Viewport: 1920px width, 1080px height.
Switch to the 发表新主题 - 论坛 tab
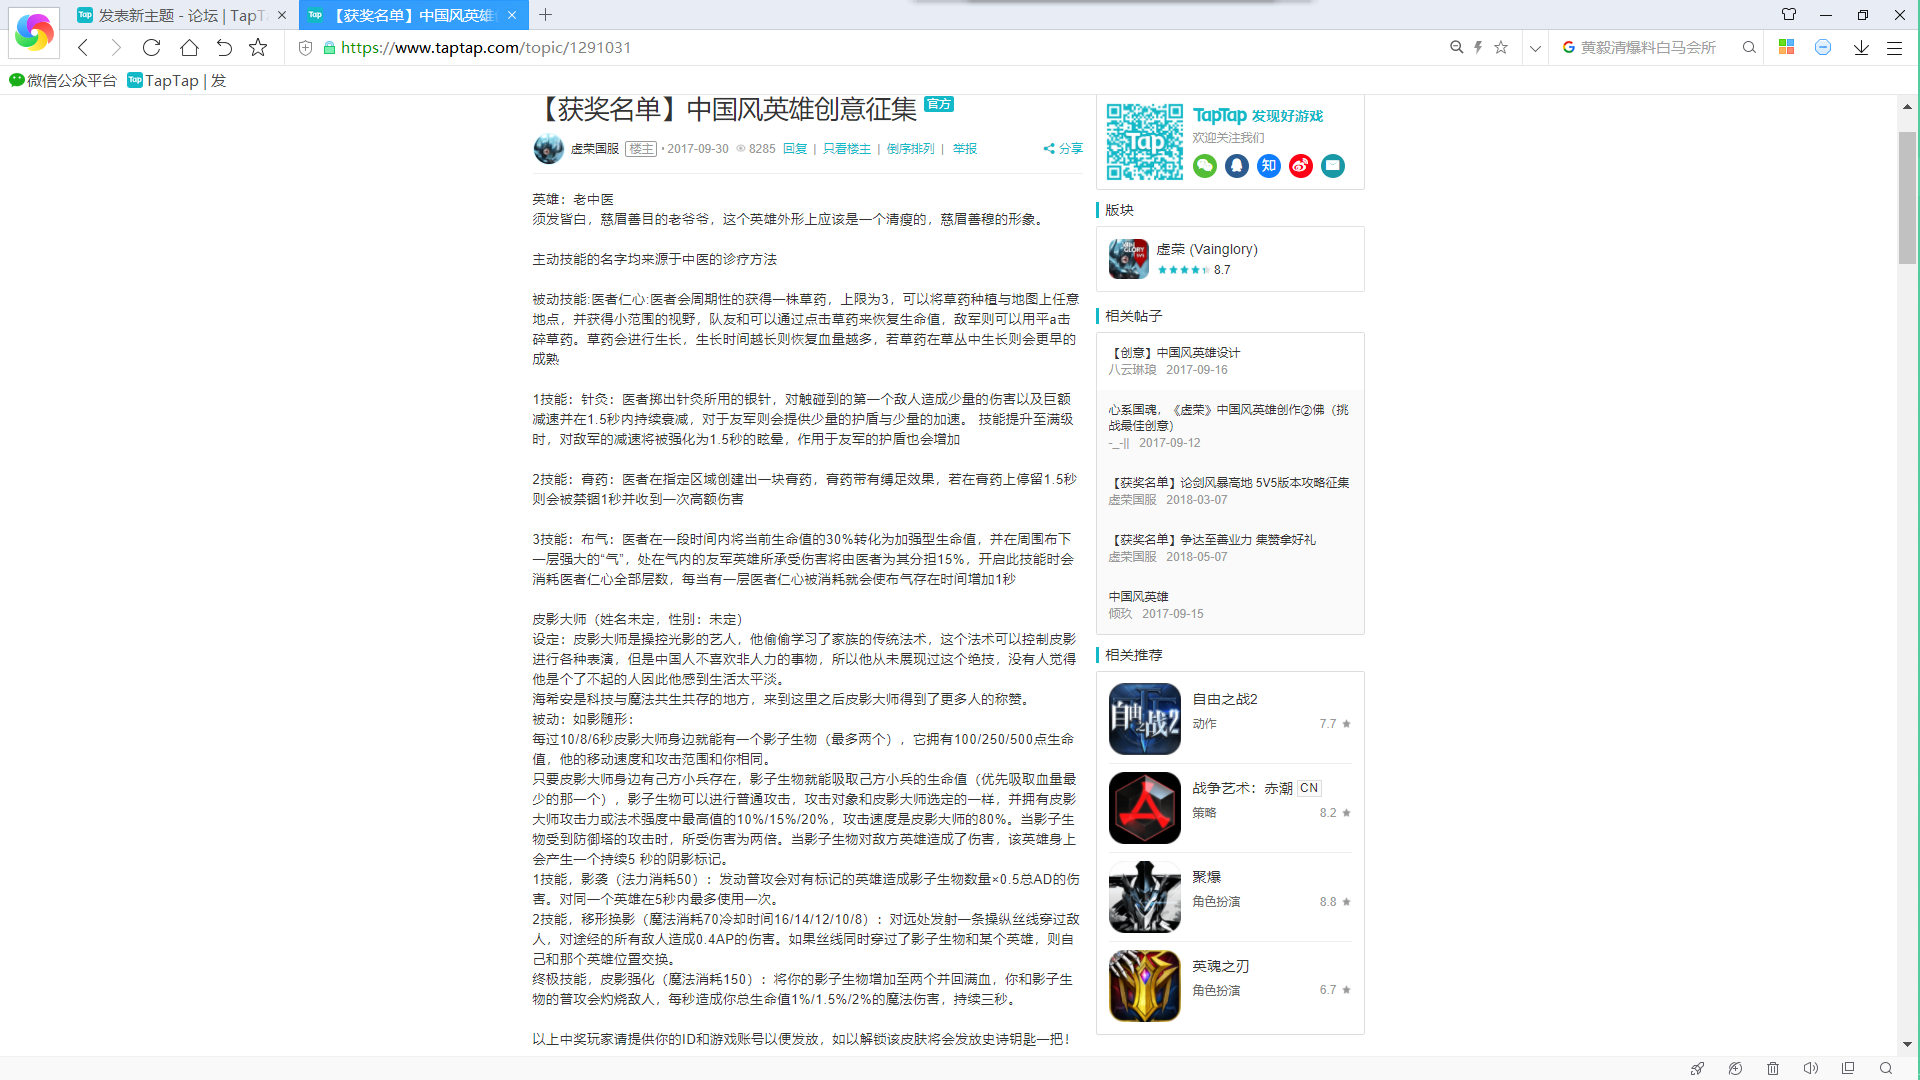tap(182, 15)
